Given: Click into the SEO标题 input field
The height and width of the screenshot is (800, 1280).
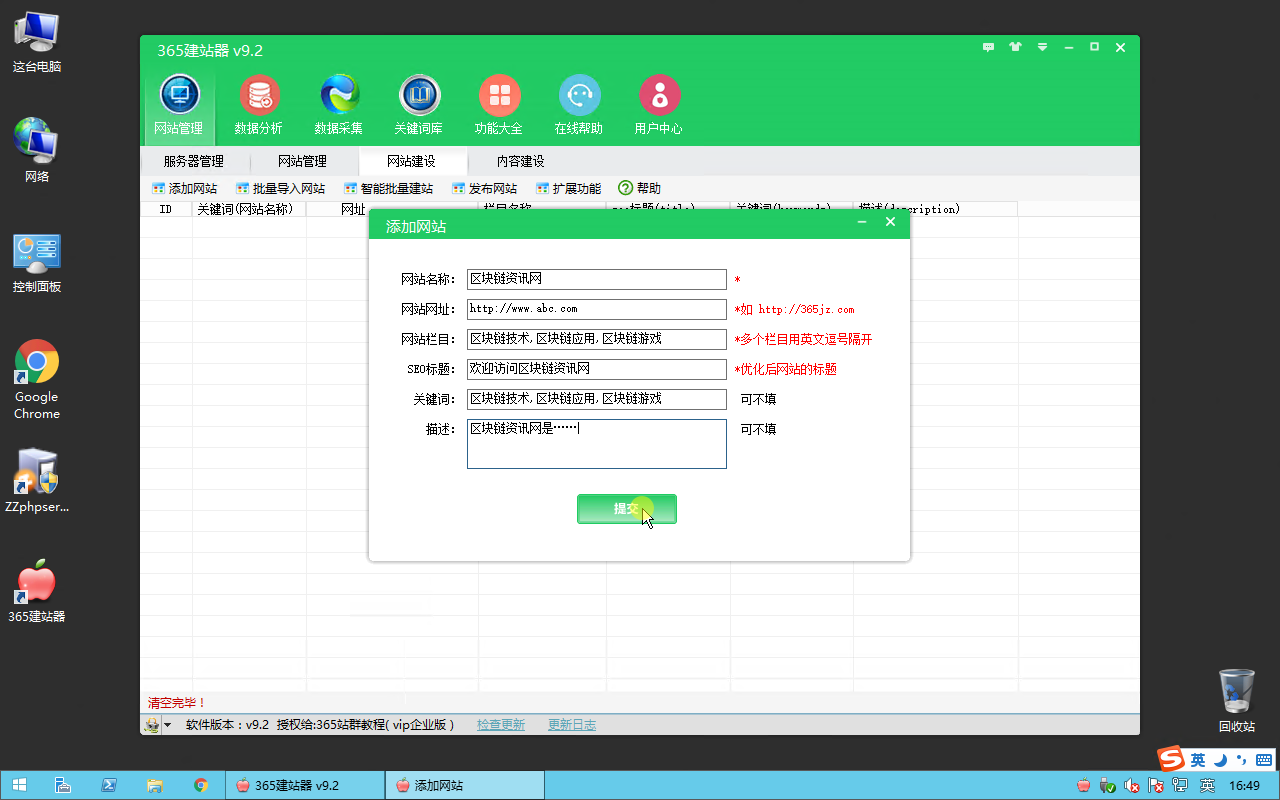Looking at the screenshot, I should [x=596, y=369].
